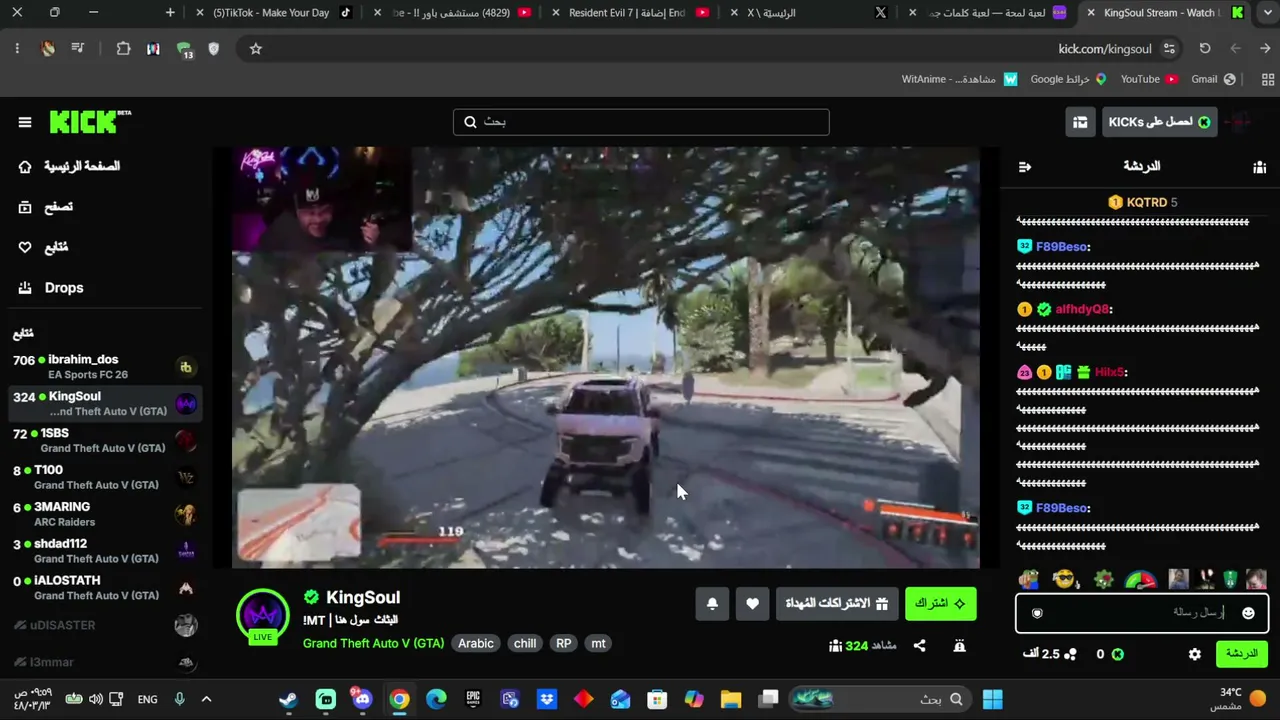Select the RP tag
This screenshot has height=720, width=1280.
coord(564,644)
